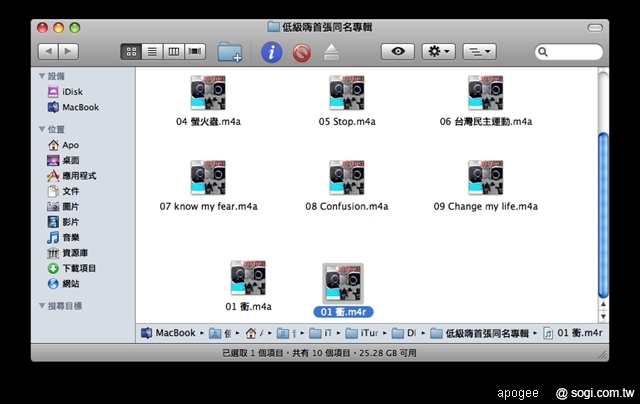Open 應用程式 (Applications) in the sidebar
Screen dimensions: 640x404
72,176
